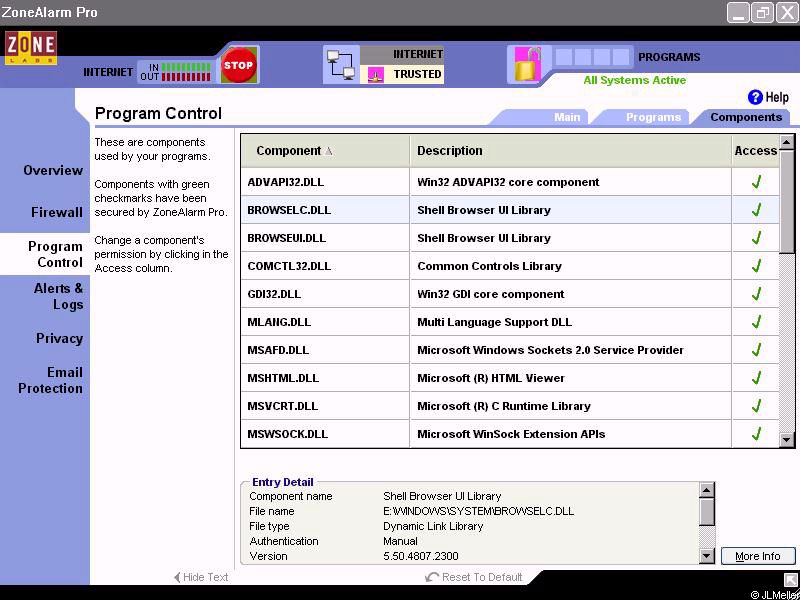Toggle access checkmark for MLANG.DLL
The height and width of the screenshot is (600, 800).
(x=756, y=322)
